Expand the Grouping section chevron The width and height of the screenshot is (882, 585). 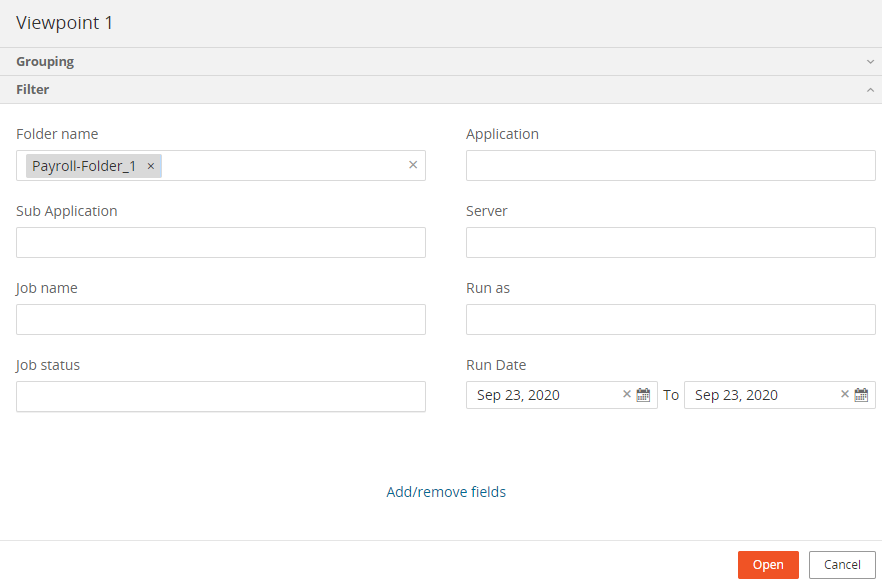[x=870, y=62]
